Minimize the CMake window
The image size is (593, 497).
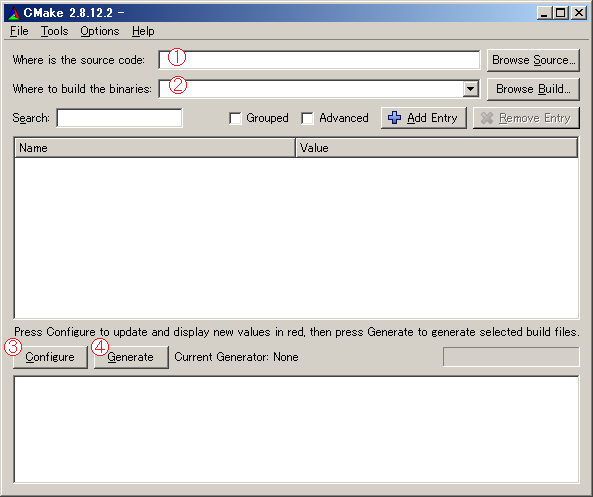[544, 13]
